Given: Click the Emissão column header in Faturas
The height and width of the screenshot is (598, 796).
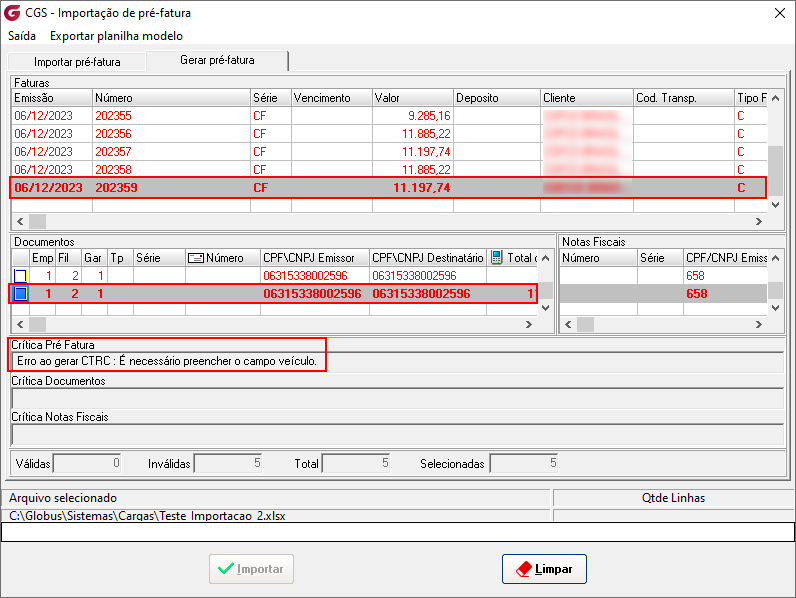Looking at the screenshot, I should [x=52, y=98].
